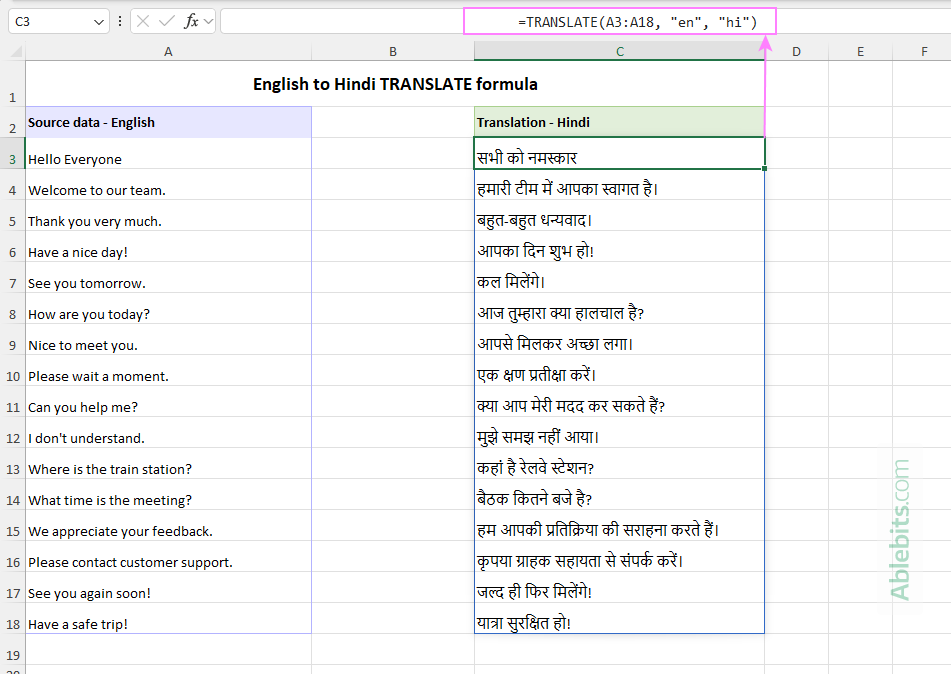Click Hindi cell 'आपका दिन शुभ हो!'
The height and width of the screenshot is (674, 951).
point(619,246)
